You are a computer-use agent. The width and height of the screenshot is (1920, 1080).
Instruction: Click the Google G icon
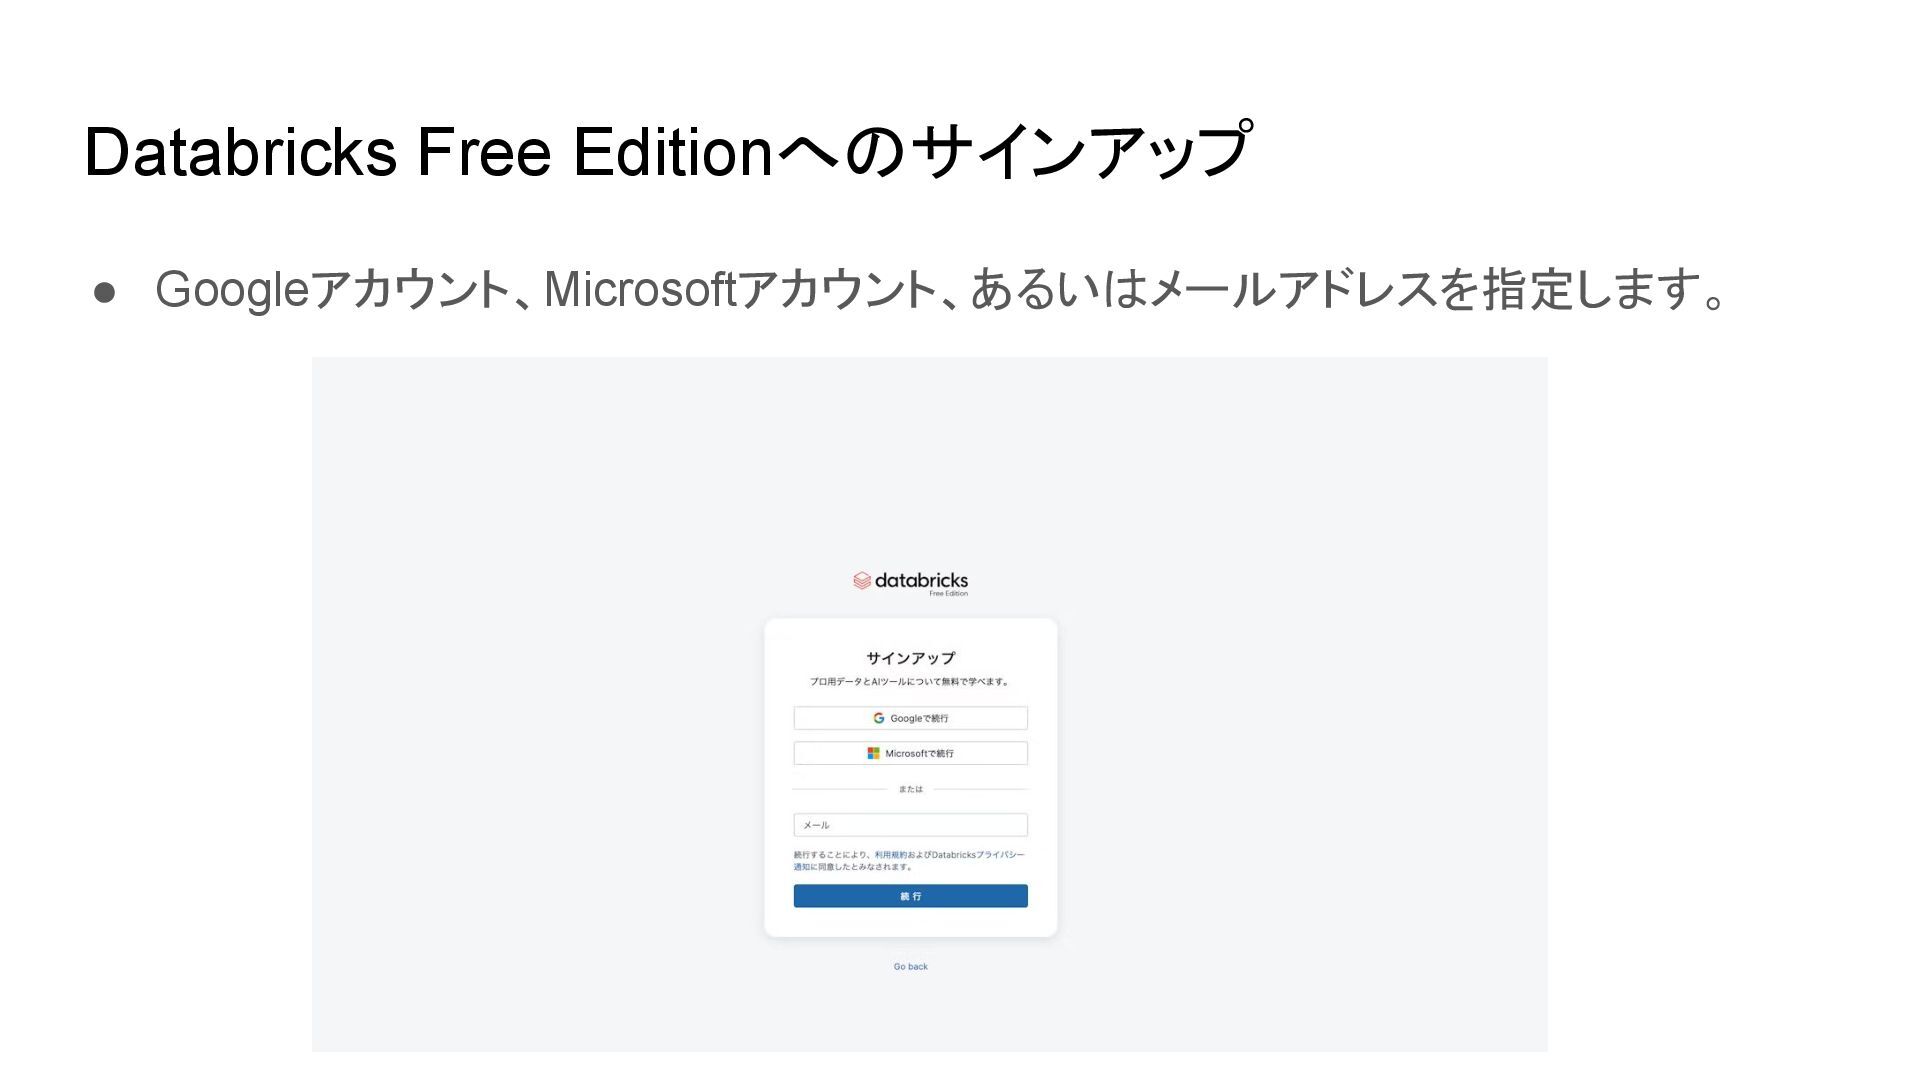coord(879,718)
